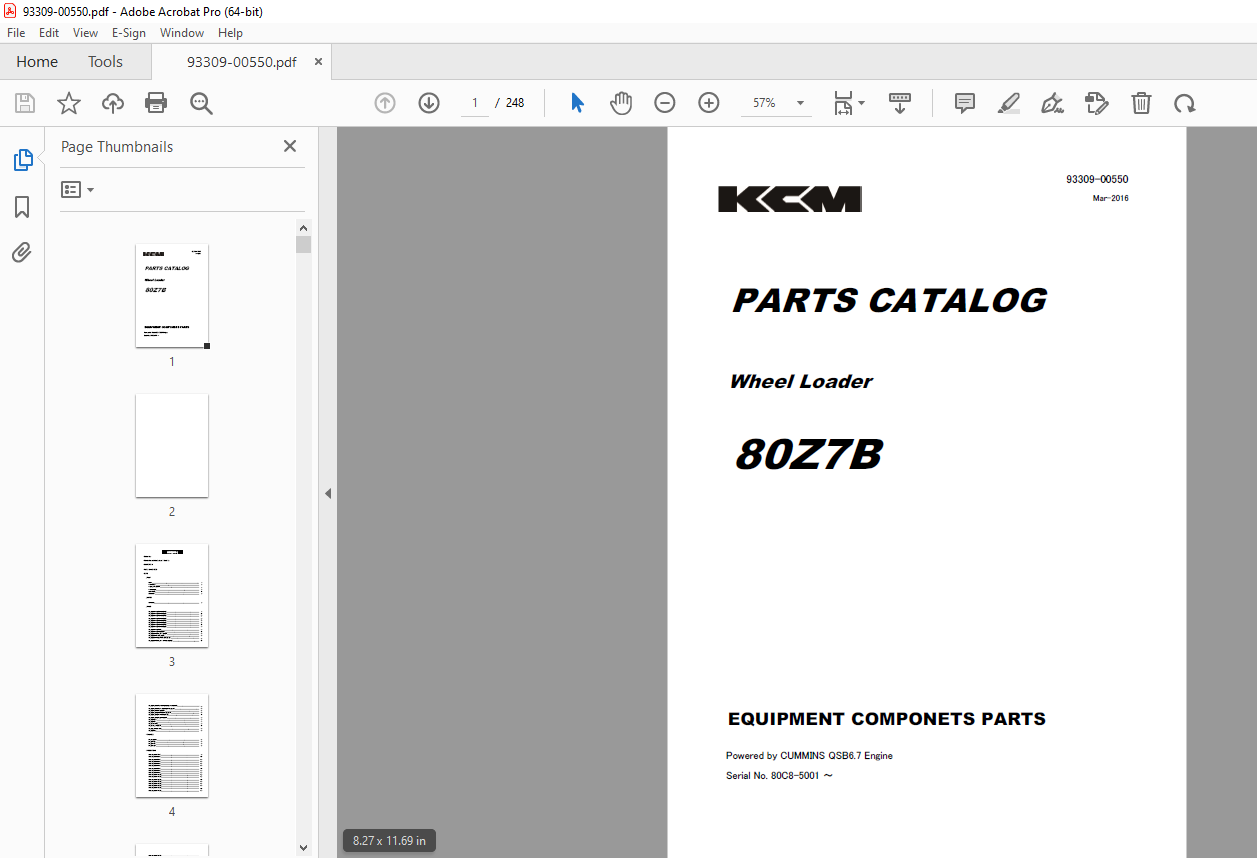This screenshot has height=858, width=1257.
Task: Zoom out with the minus button
Action: (x=665, y=103)
